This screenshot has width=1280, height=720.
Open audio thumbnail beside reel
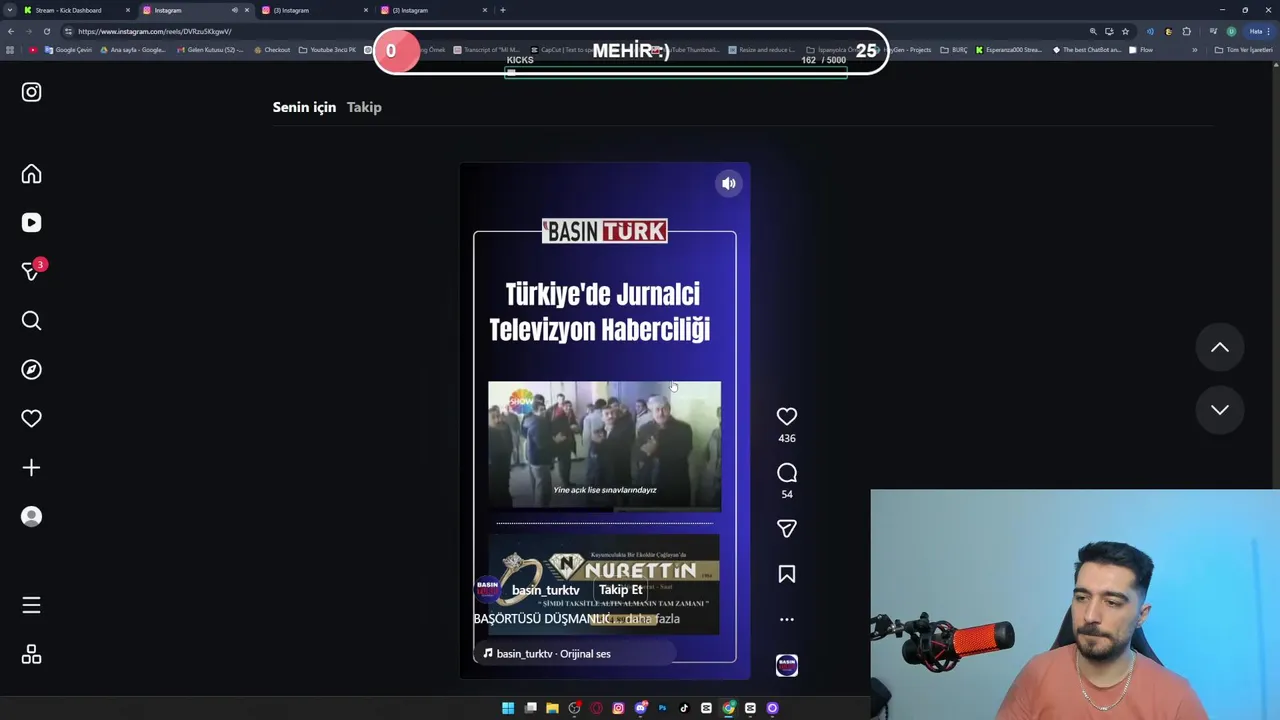(787, 665)
